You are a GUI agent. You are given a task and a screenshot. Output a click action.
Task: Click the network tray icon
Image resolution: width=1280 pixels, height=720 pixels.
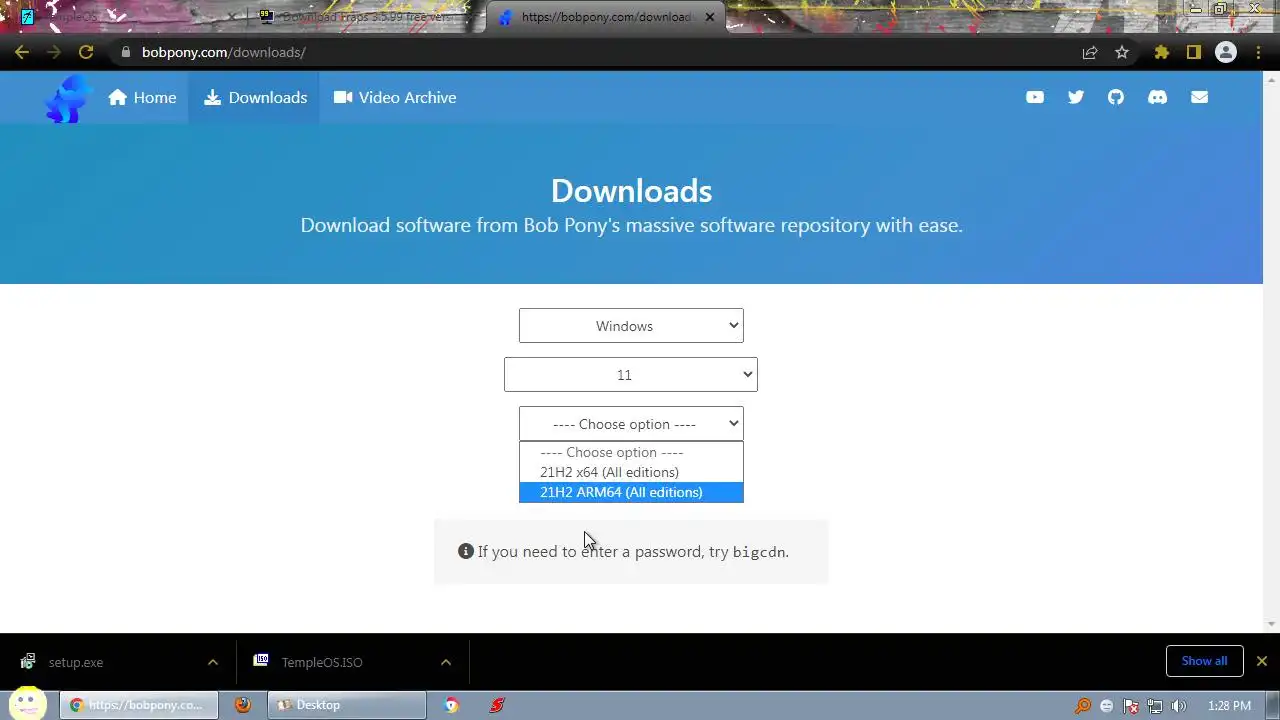1155,705
